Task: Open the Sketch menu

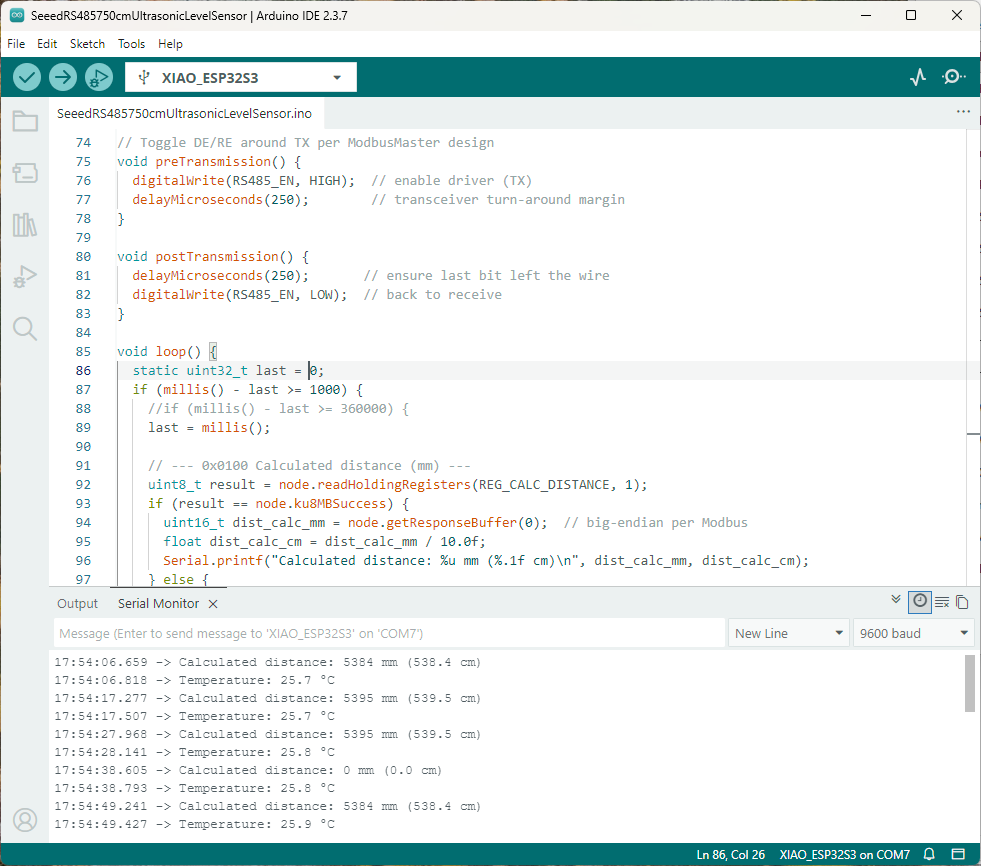Action: tap(87, 44)
